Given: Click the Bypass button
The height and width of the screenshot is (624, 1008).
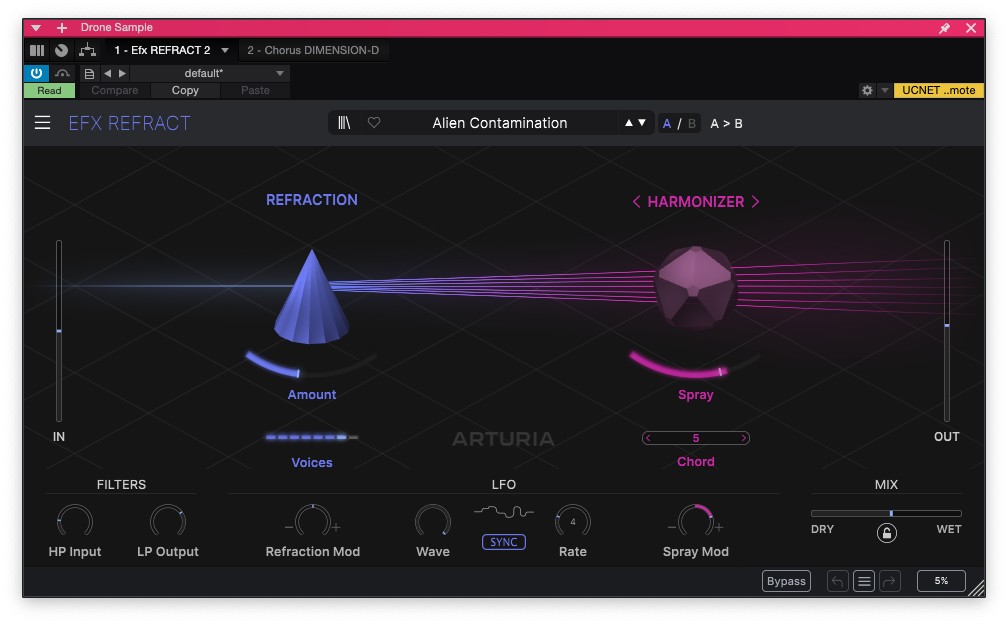Looking at the screenshot, I should point(786,581).
